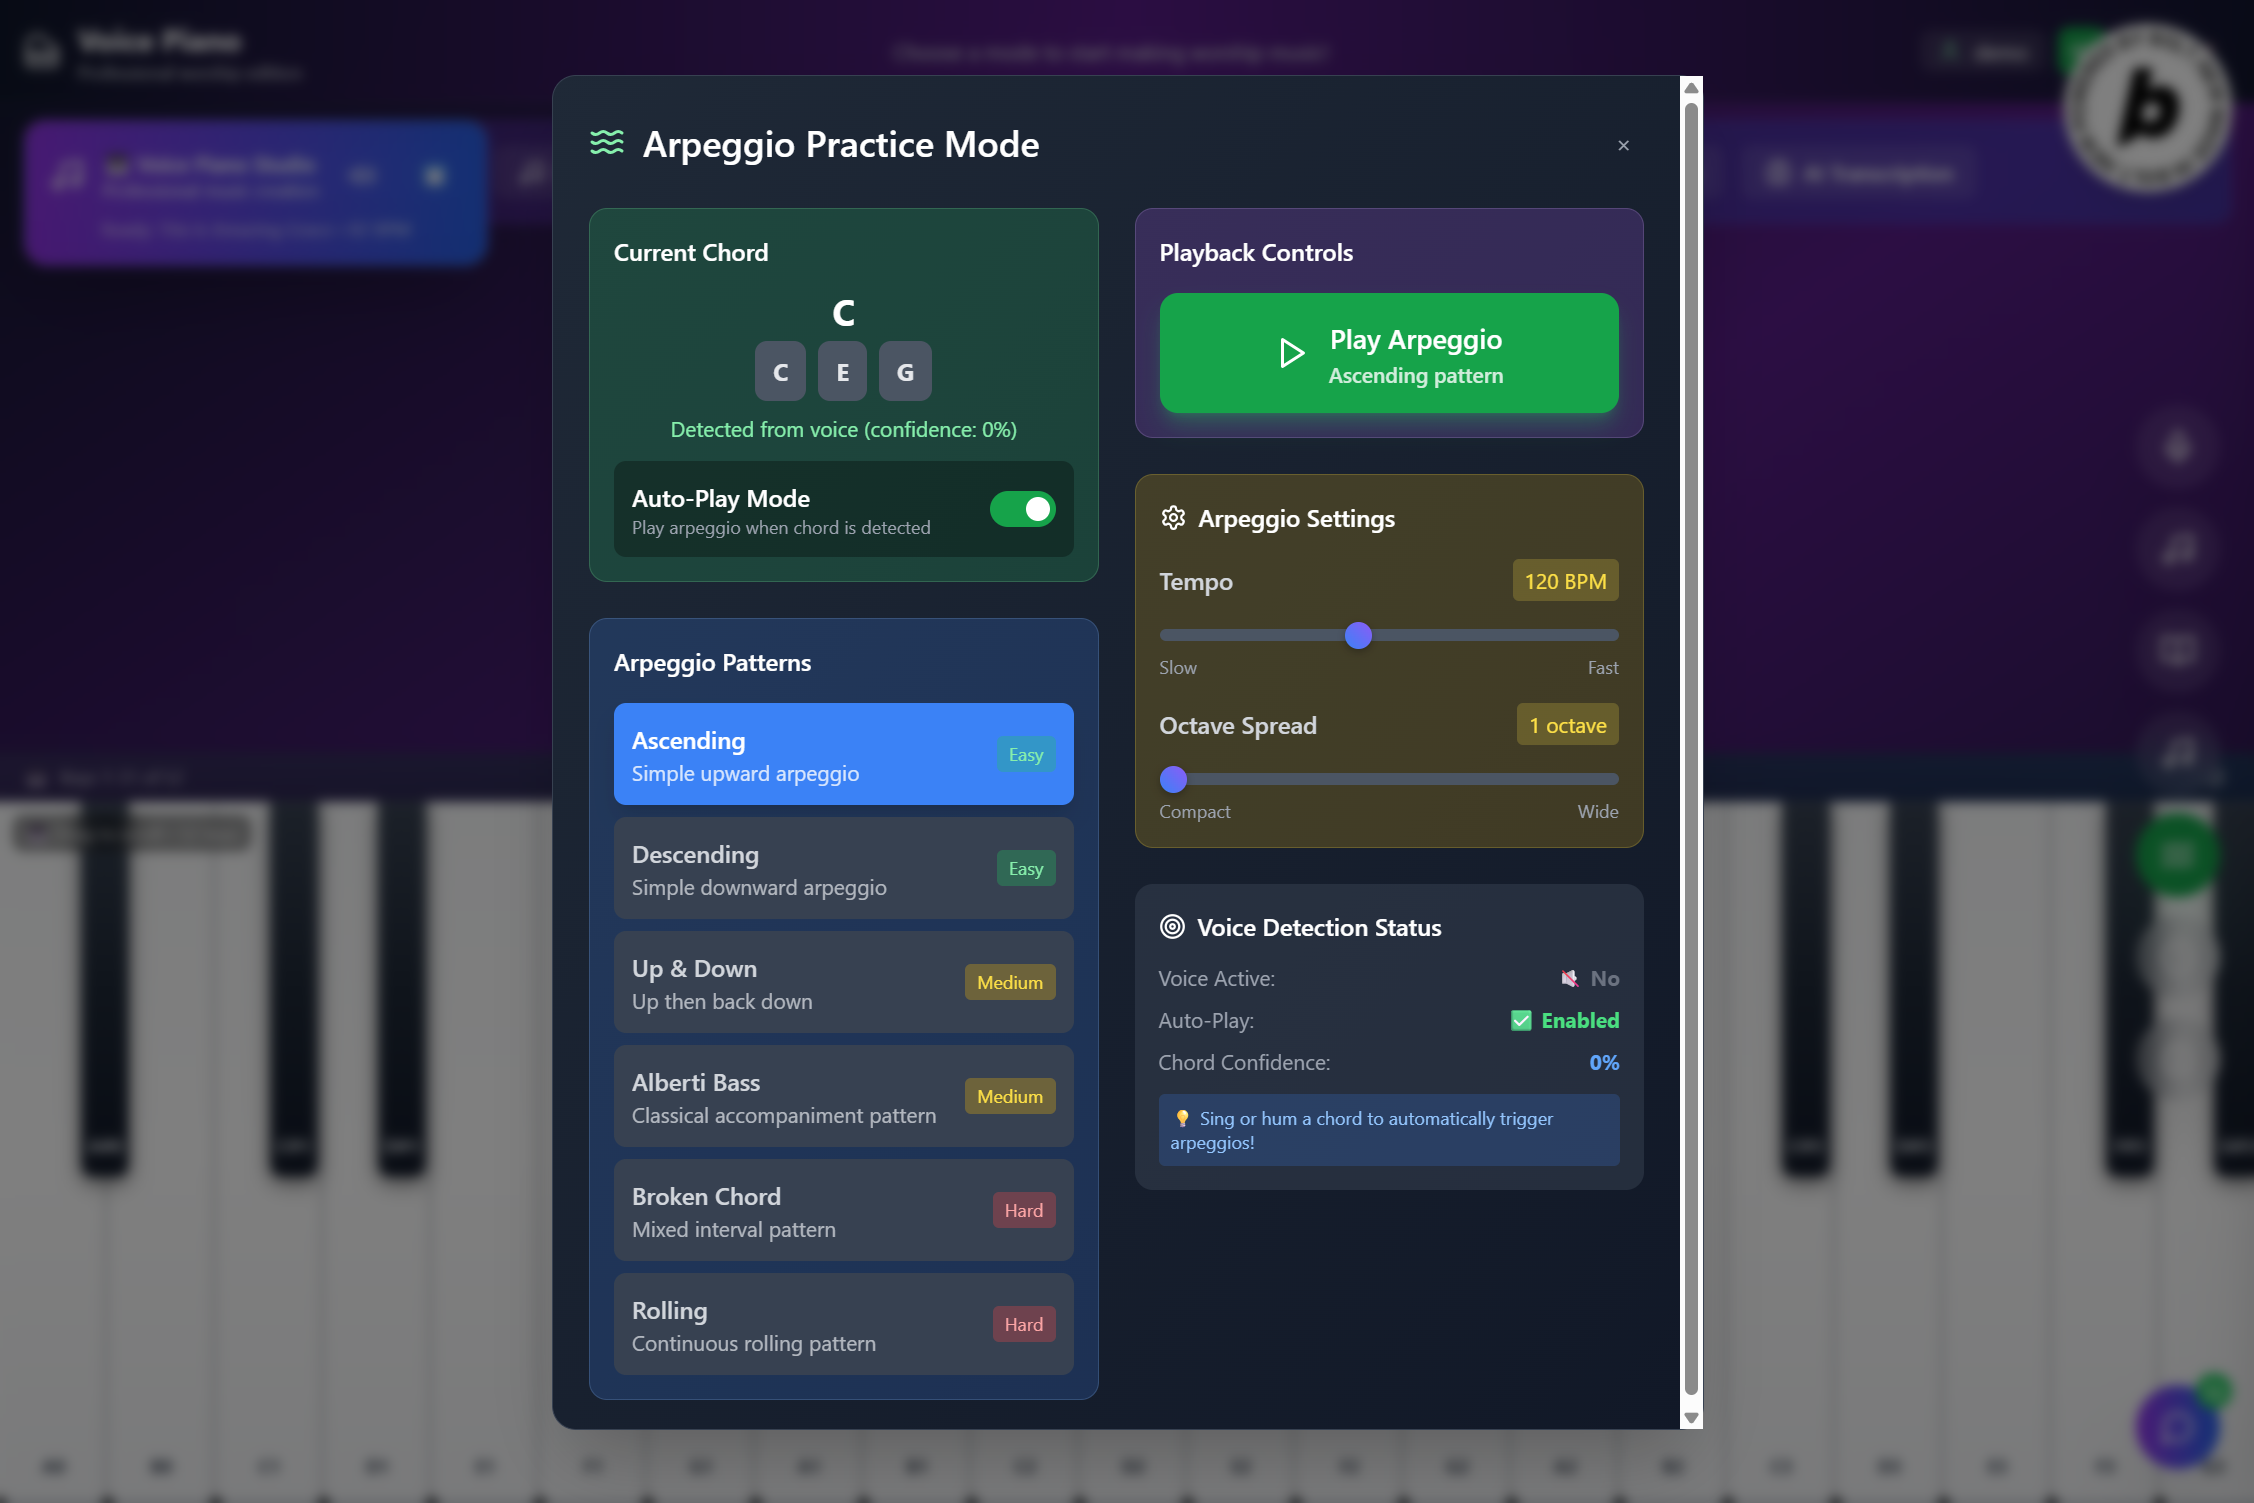Click the Arpeggio Settings gear icon
The height and width of the screenshot is (1503, 2254).
click(1173, 518)
